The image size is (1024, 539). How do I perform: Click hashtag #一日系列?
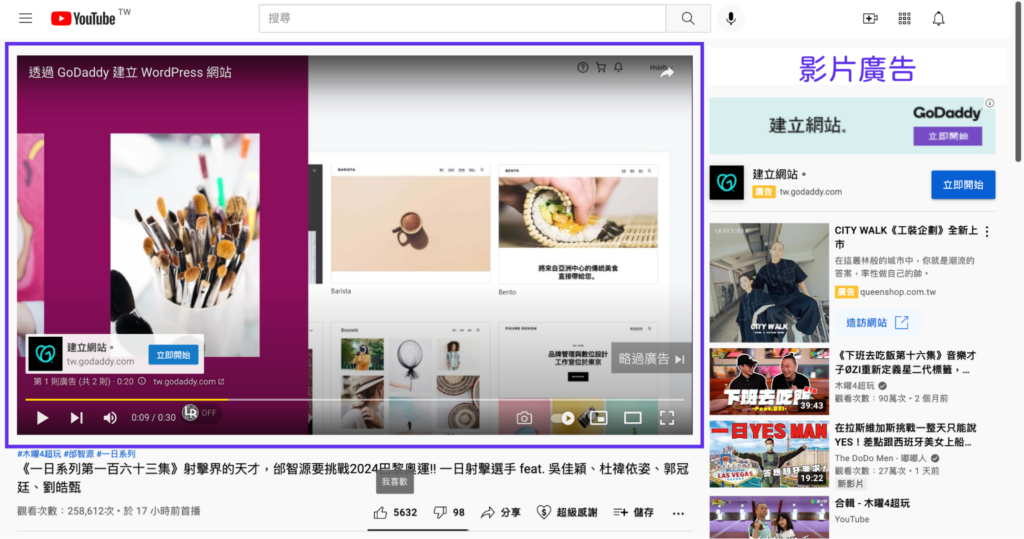coord(116,454)
